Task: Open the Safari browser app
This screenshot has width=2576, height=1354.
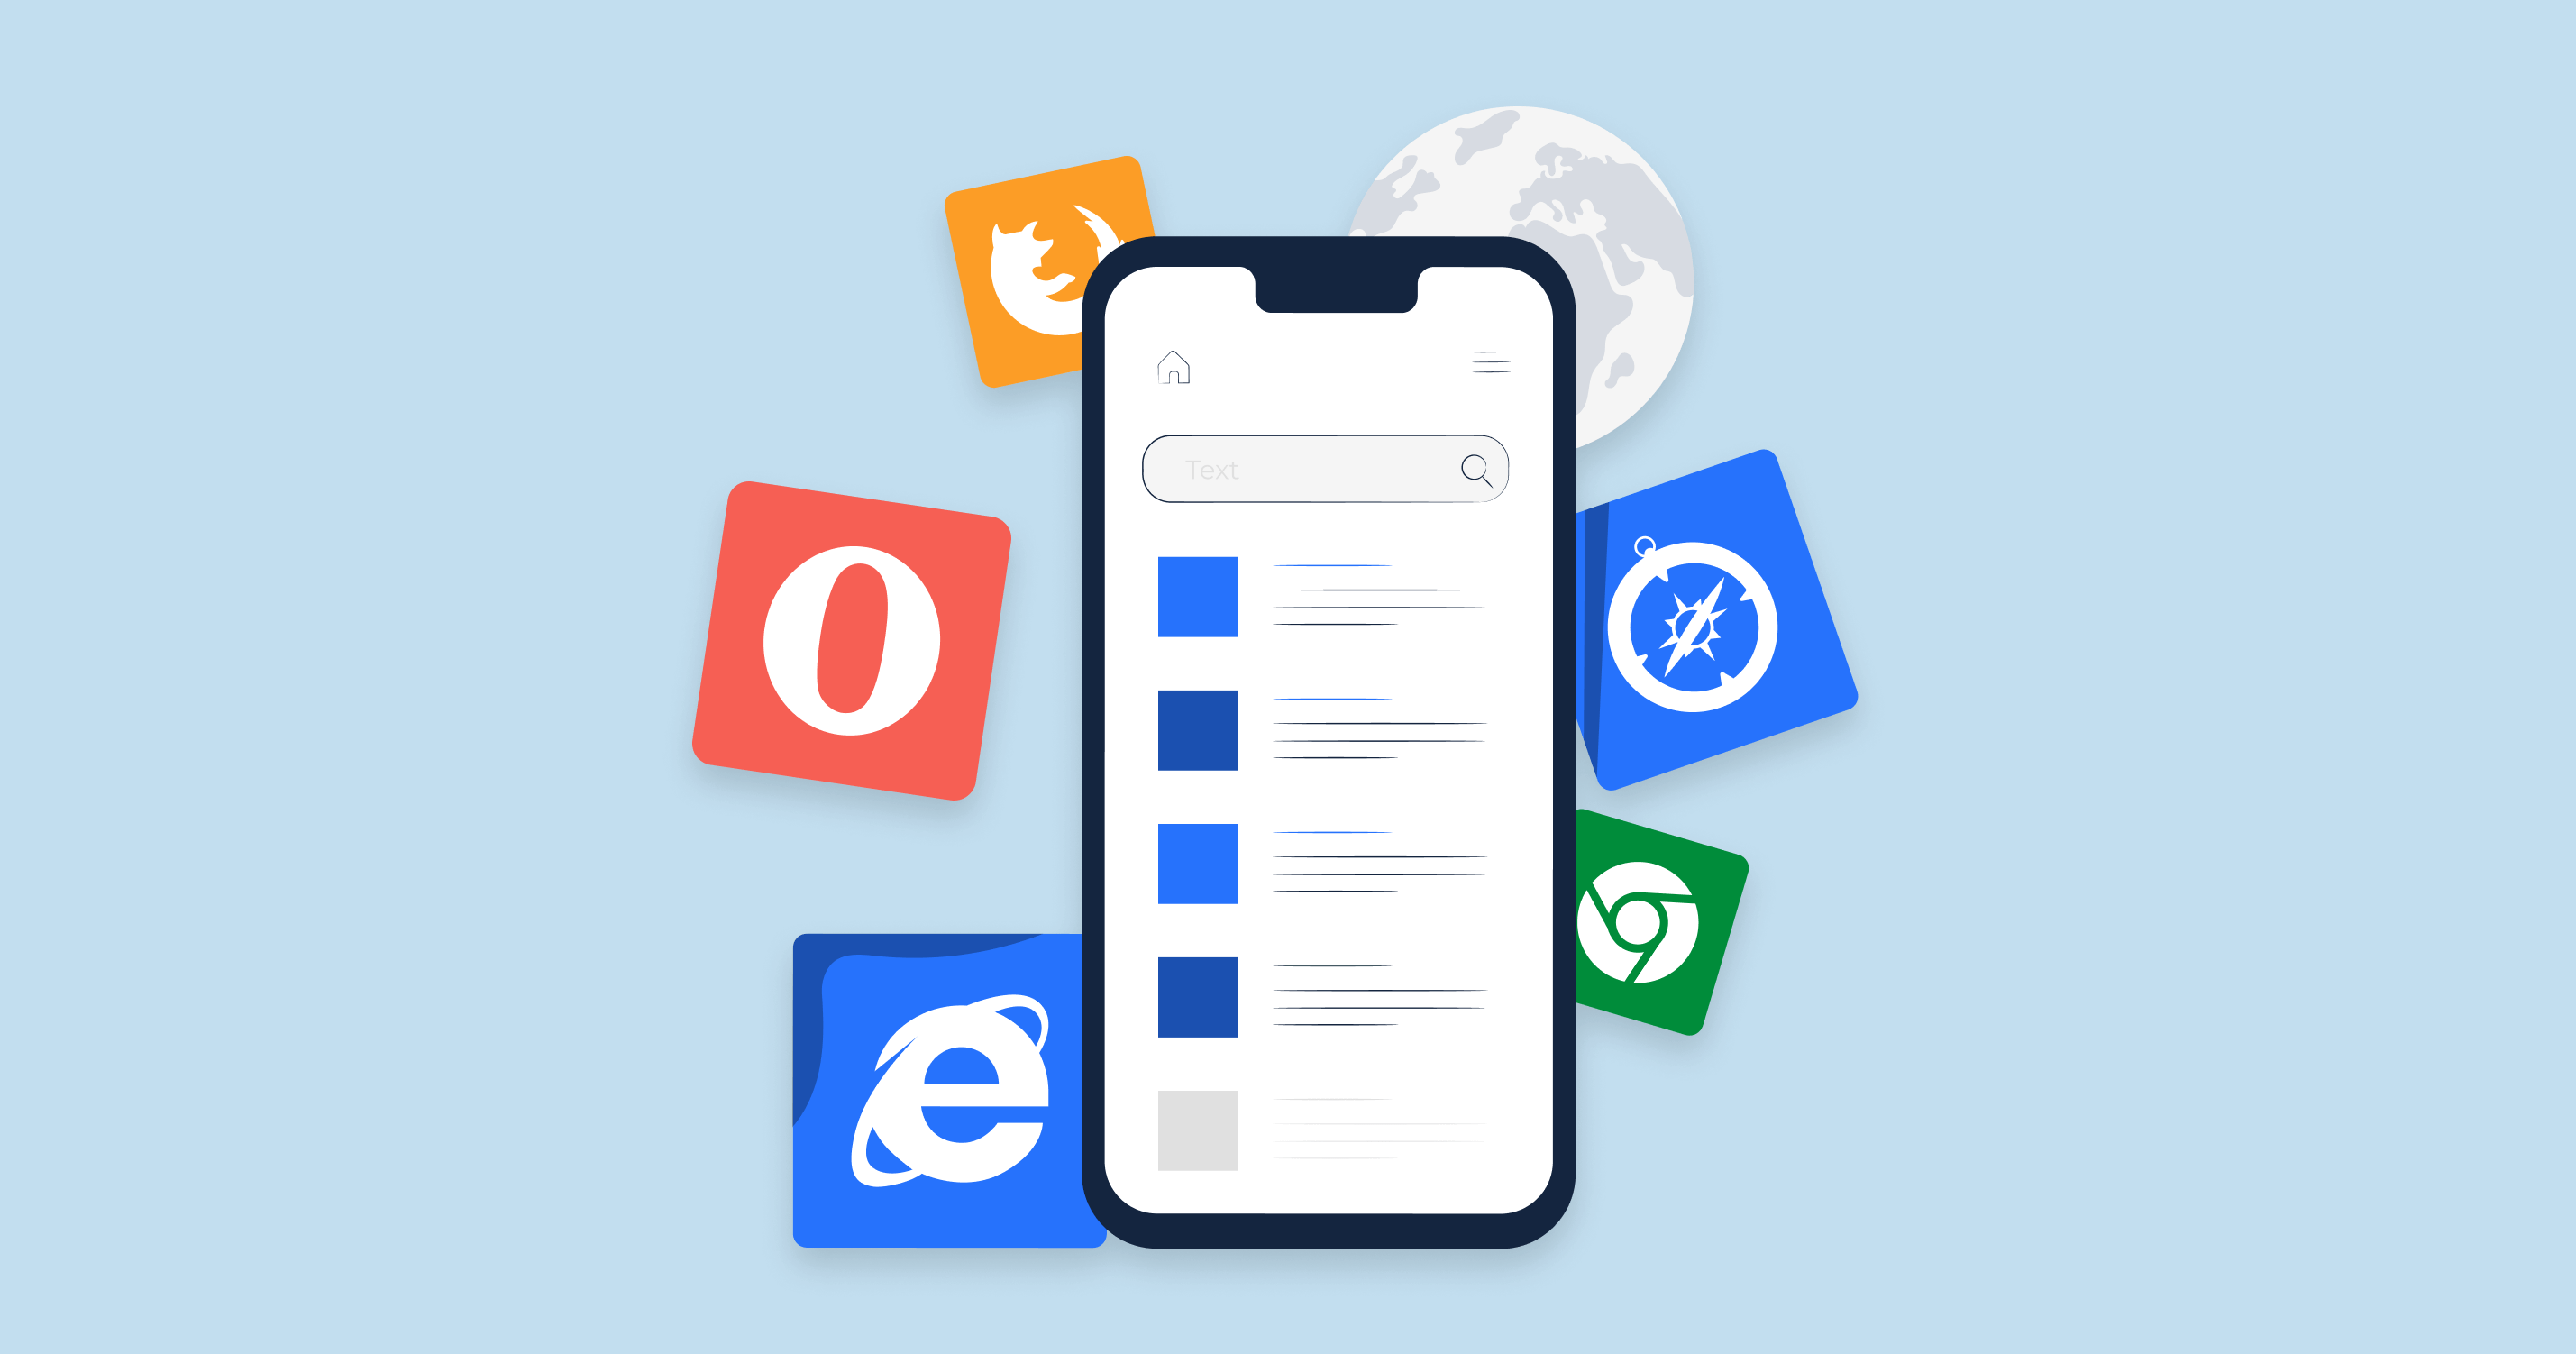Action: click(1671, 647)
